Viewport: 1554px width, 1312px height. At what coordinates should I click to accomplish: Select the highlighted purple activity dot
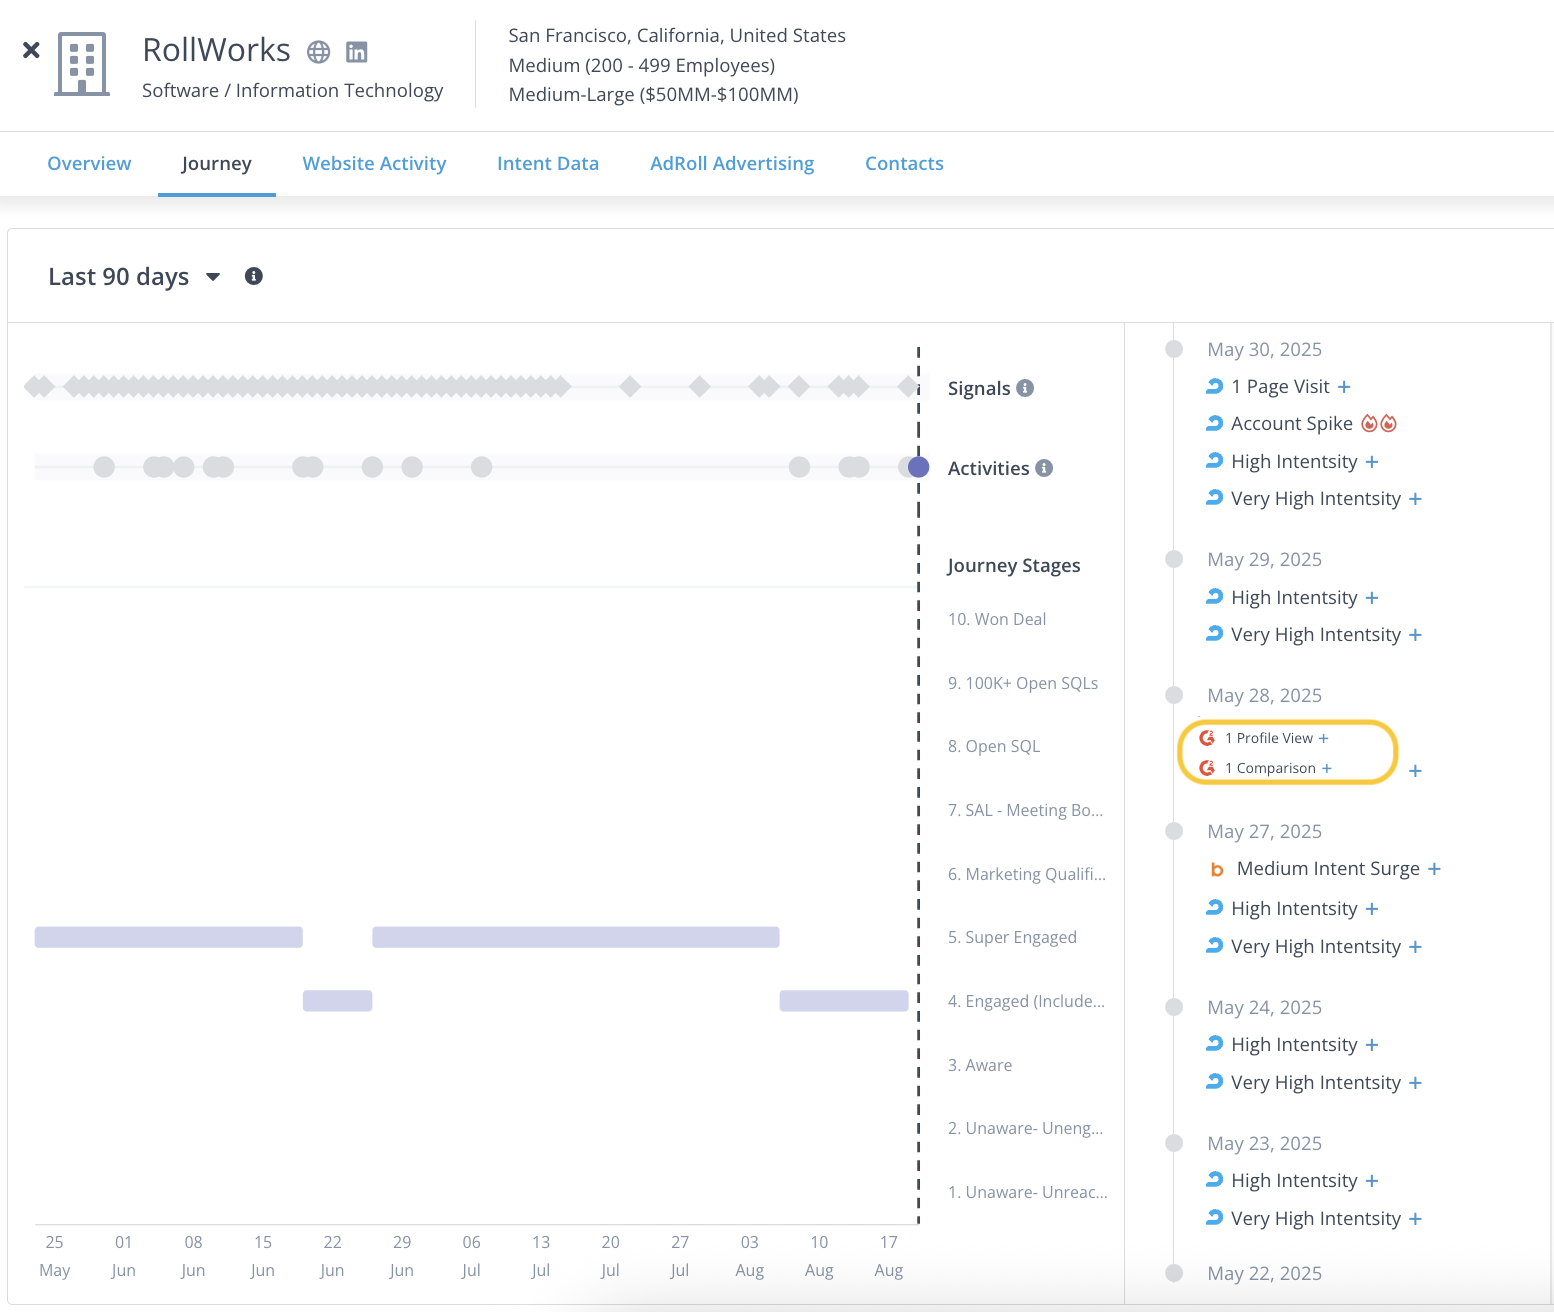coord(918,467)
